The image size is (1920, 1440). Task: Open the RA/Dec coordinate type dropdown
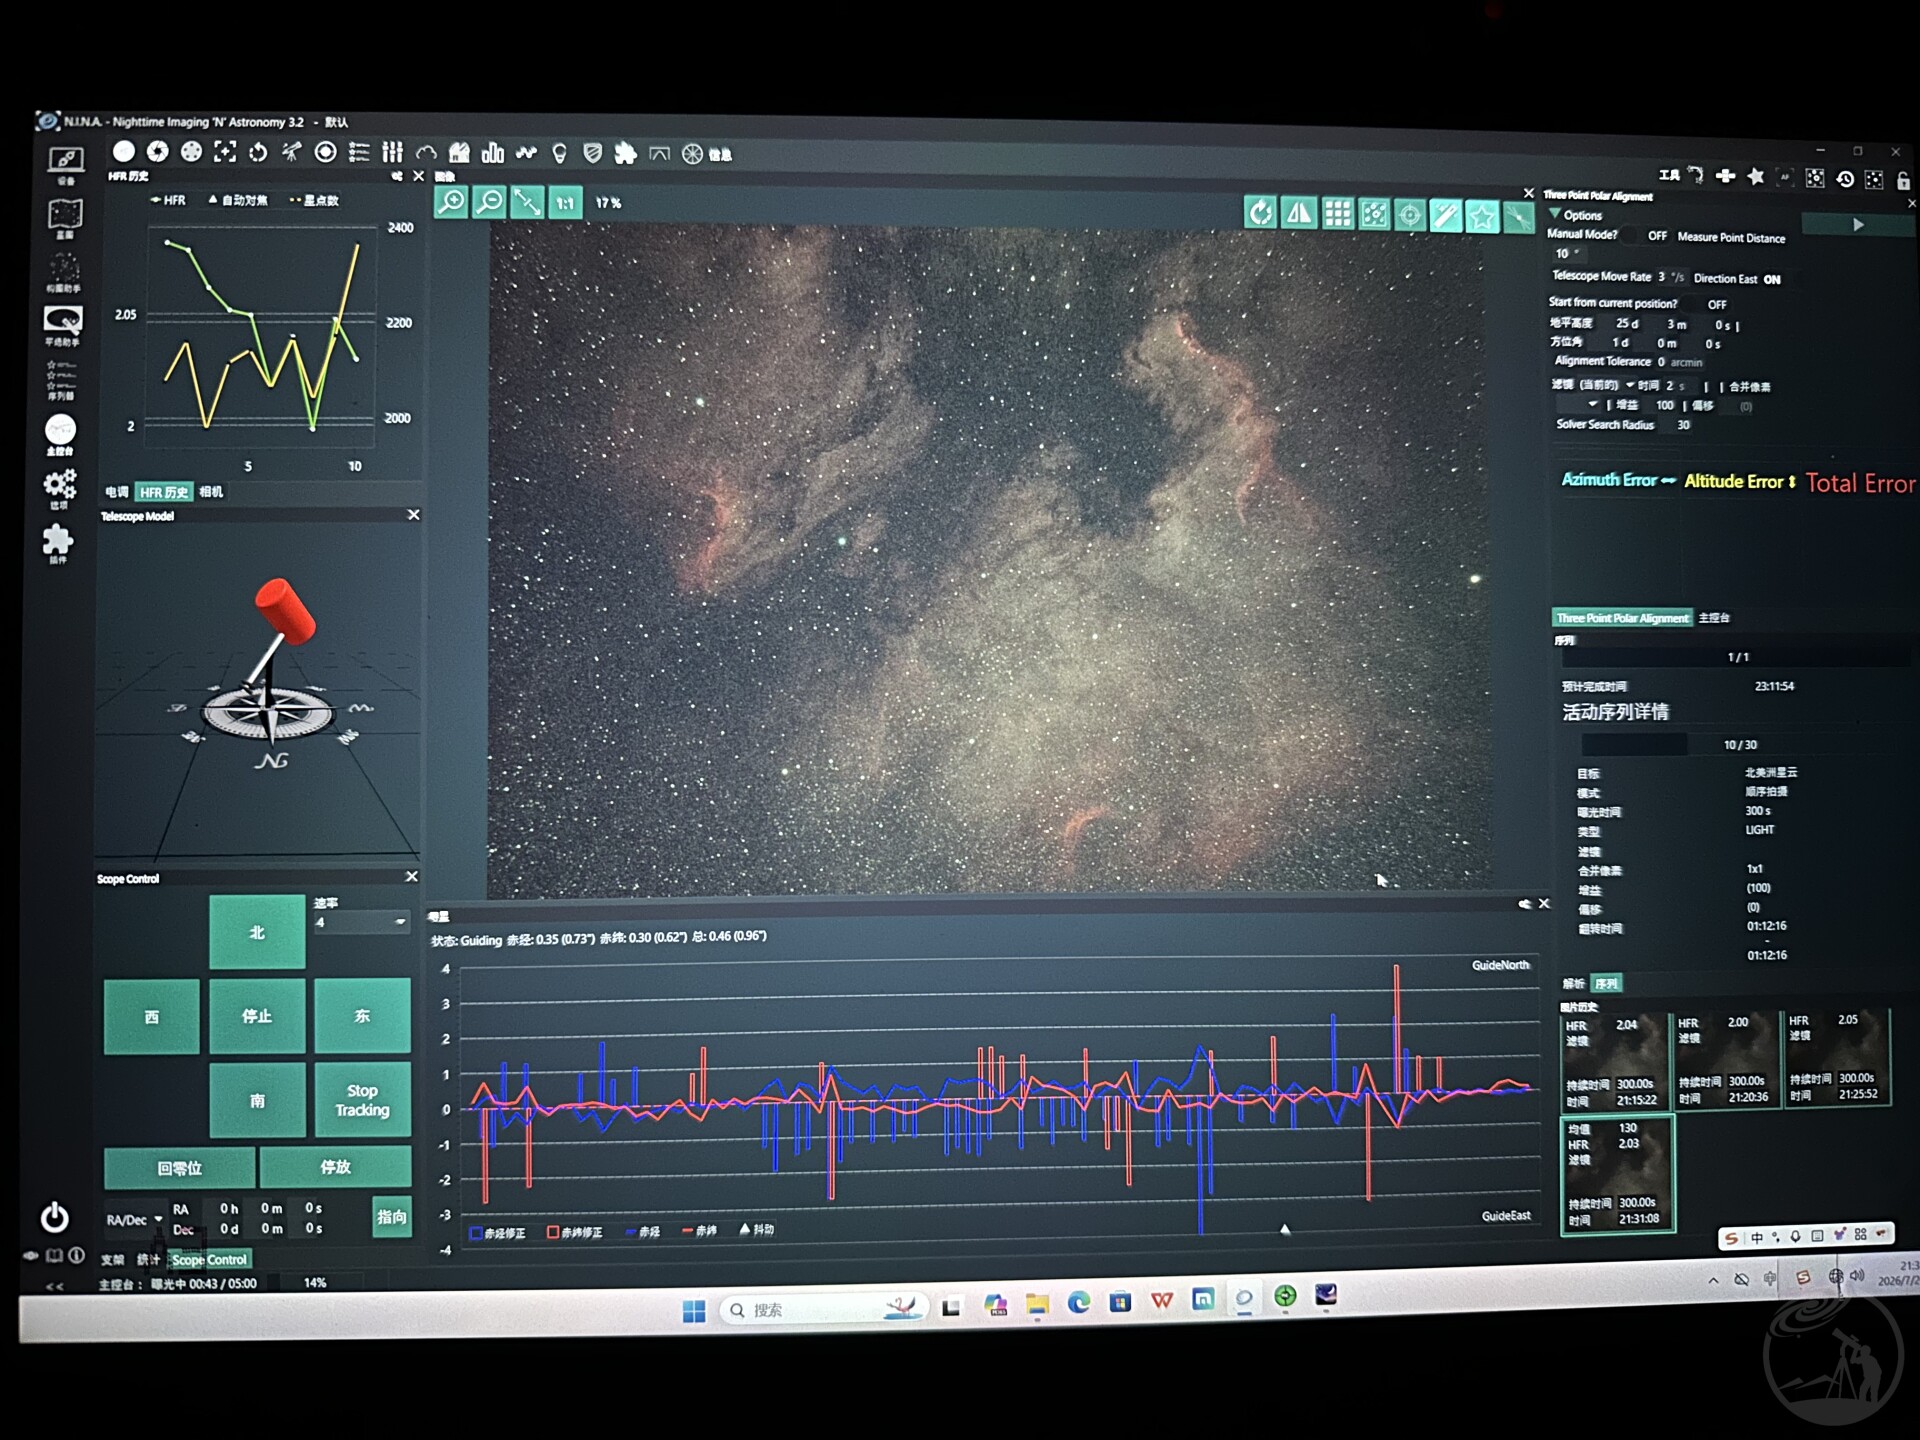click(x=134, y=1220)
